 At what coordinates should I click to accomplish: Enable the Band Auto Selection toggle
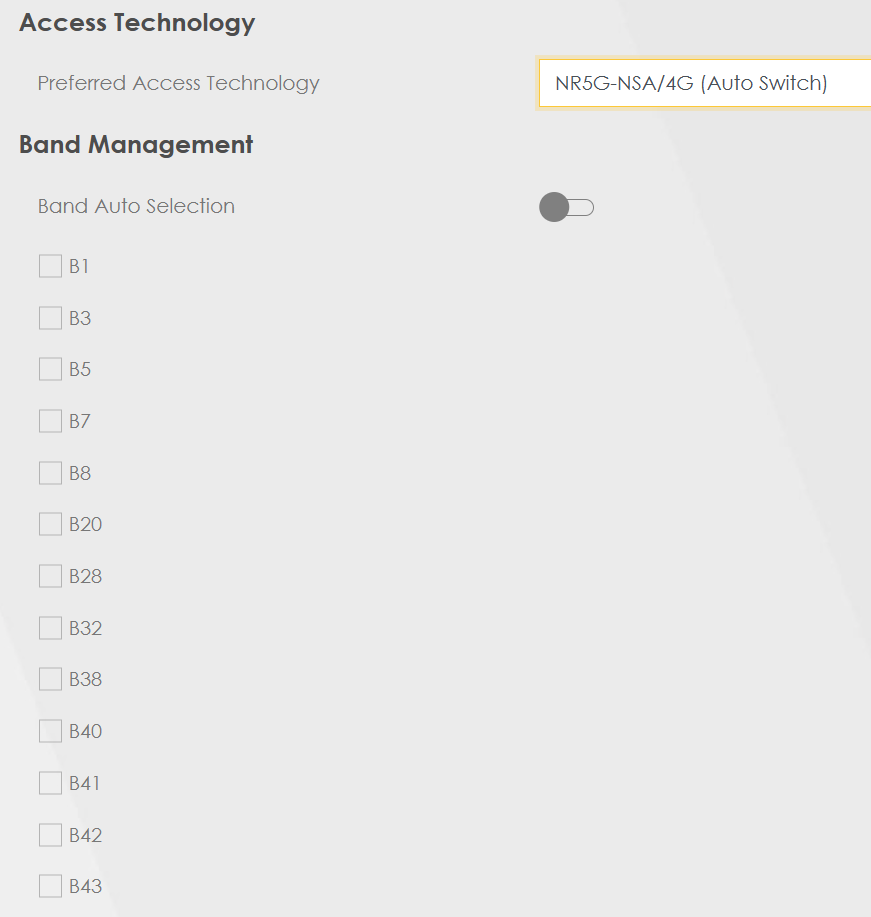point(566,207)
